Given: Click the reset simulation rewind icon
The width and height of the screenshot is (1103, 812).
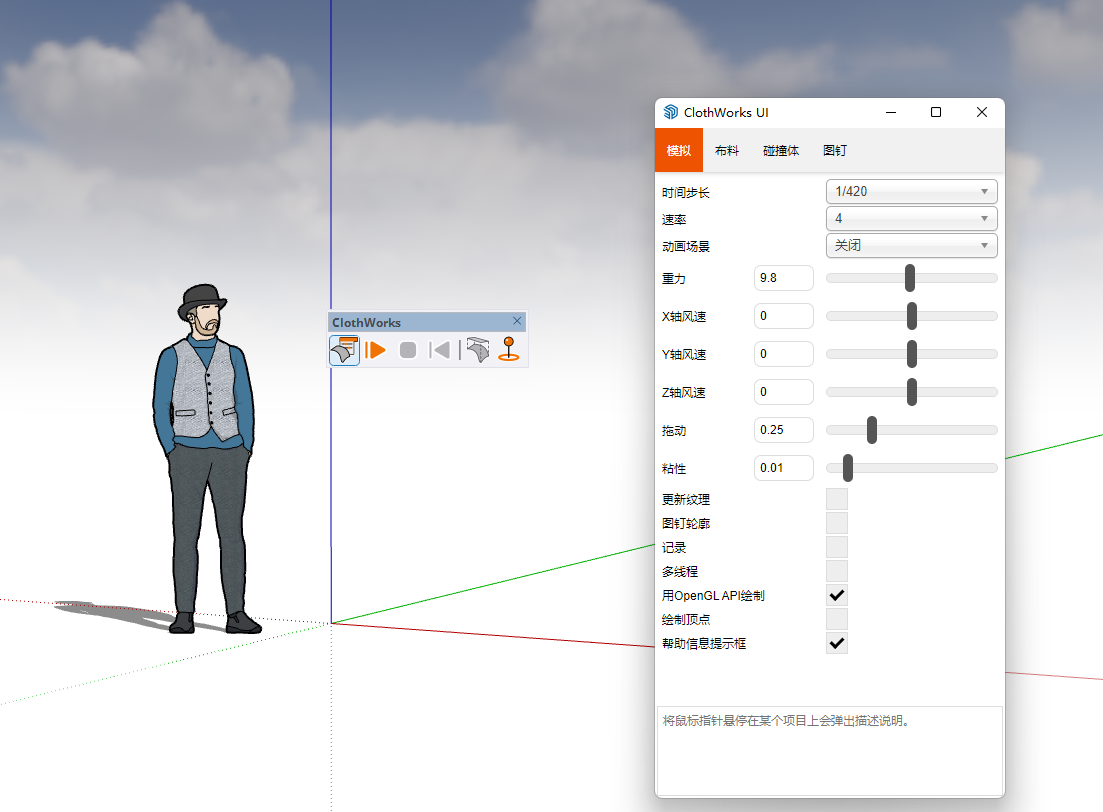Looking at the screenshot, I should point(439,350).
